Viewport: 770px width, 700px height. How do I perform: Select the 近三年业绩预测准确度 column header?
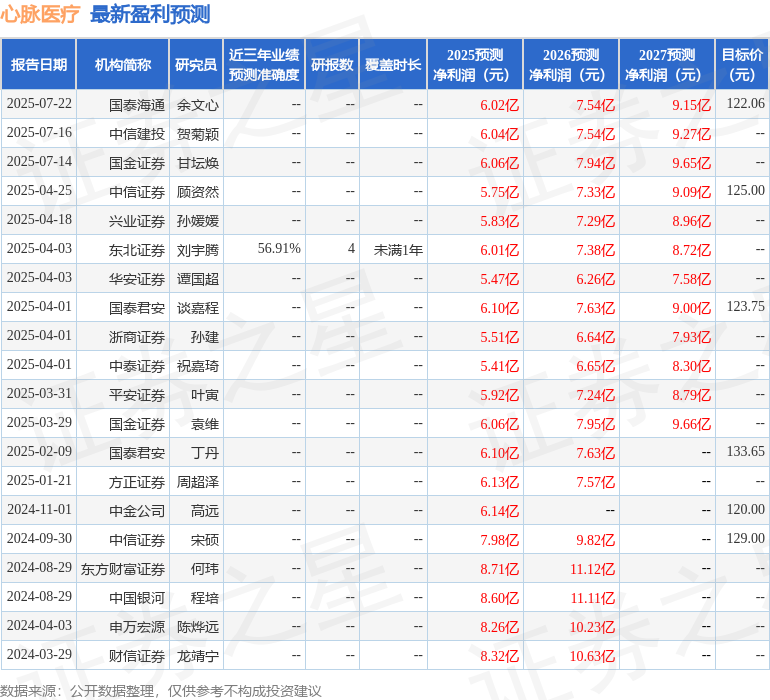click(x=264, y=65)
